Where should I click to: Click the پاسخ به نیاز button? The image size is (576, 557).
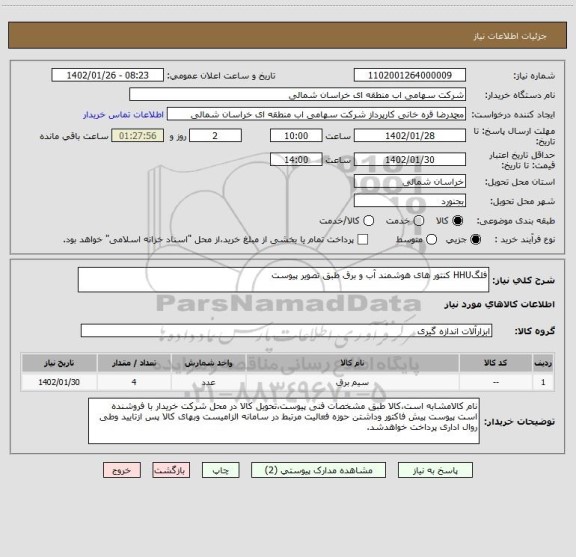click(x=435, y=470)
